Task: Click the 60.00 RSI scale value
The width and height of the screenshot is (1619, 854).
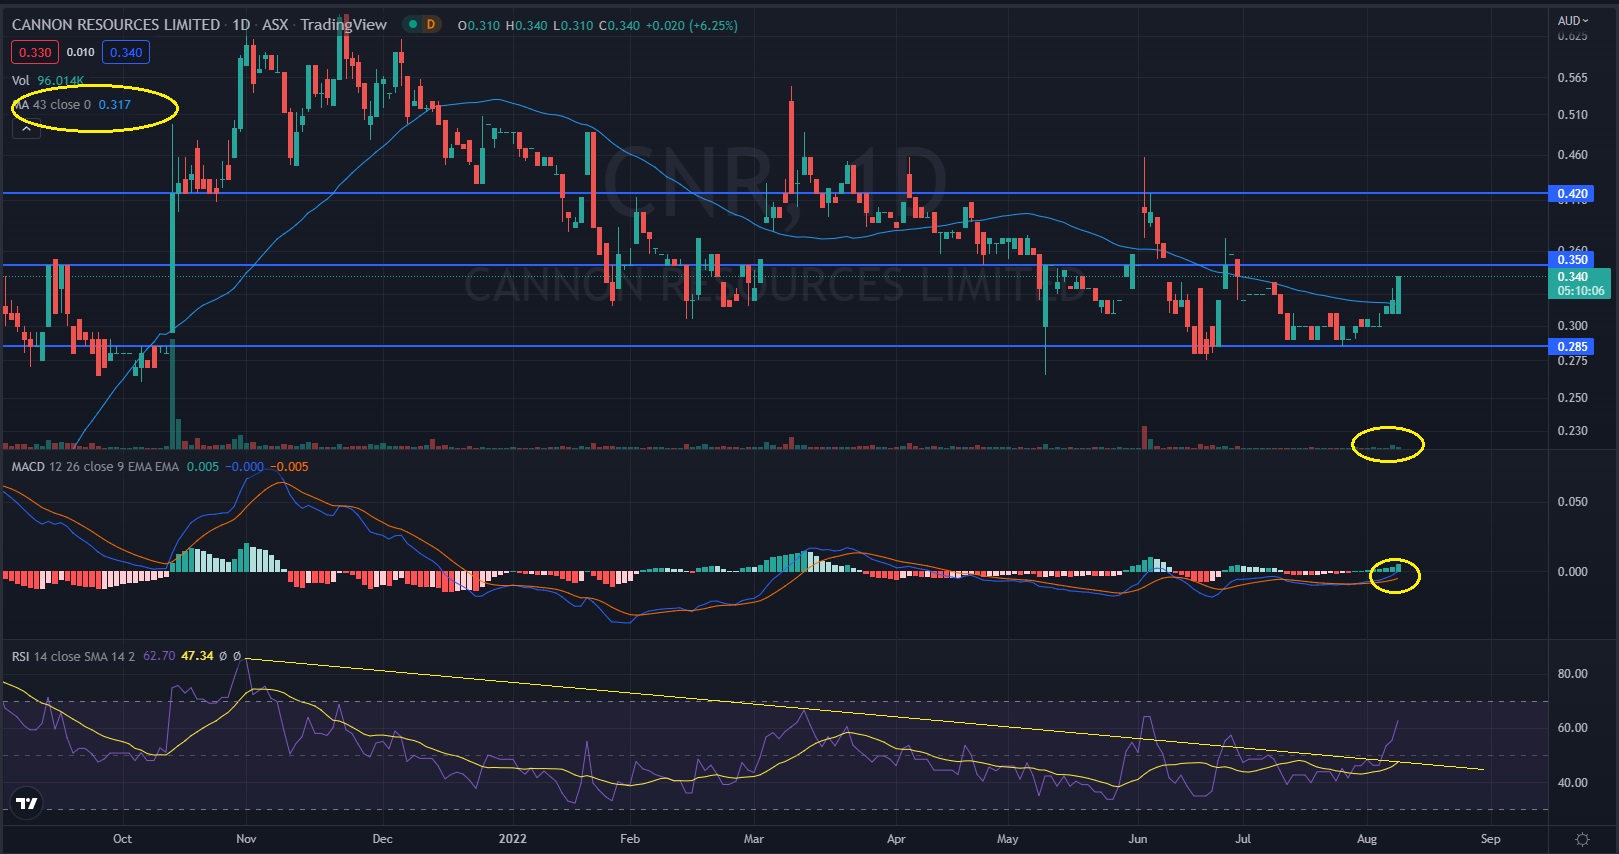Action: [1572, 727]
